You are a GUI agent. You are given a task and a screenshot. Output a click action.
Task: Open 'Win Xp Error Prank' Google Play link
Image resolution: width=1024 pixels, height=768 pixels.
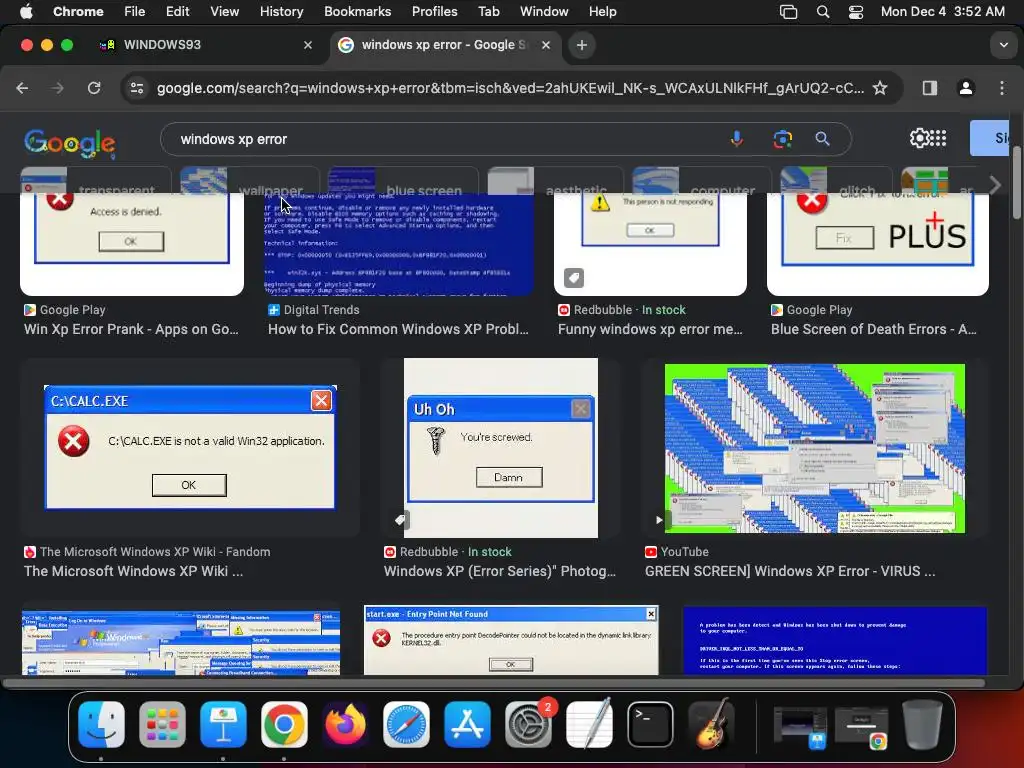click(x=131, y=329)
